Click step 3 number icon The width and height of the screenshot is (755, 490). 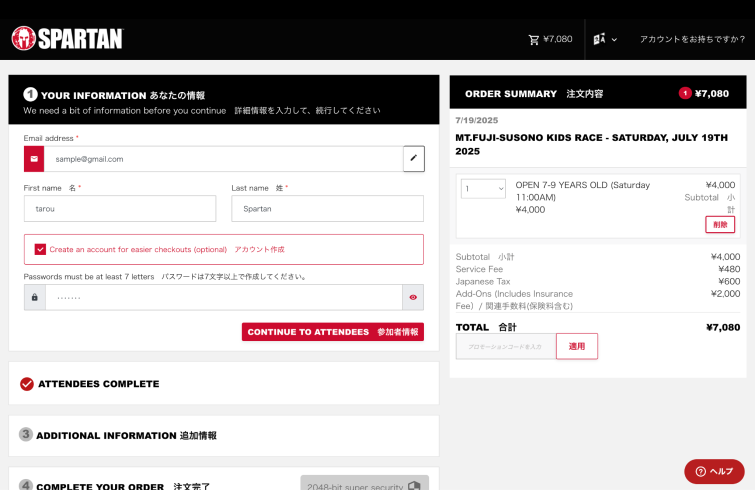coord(26,434)
